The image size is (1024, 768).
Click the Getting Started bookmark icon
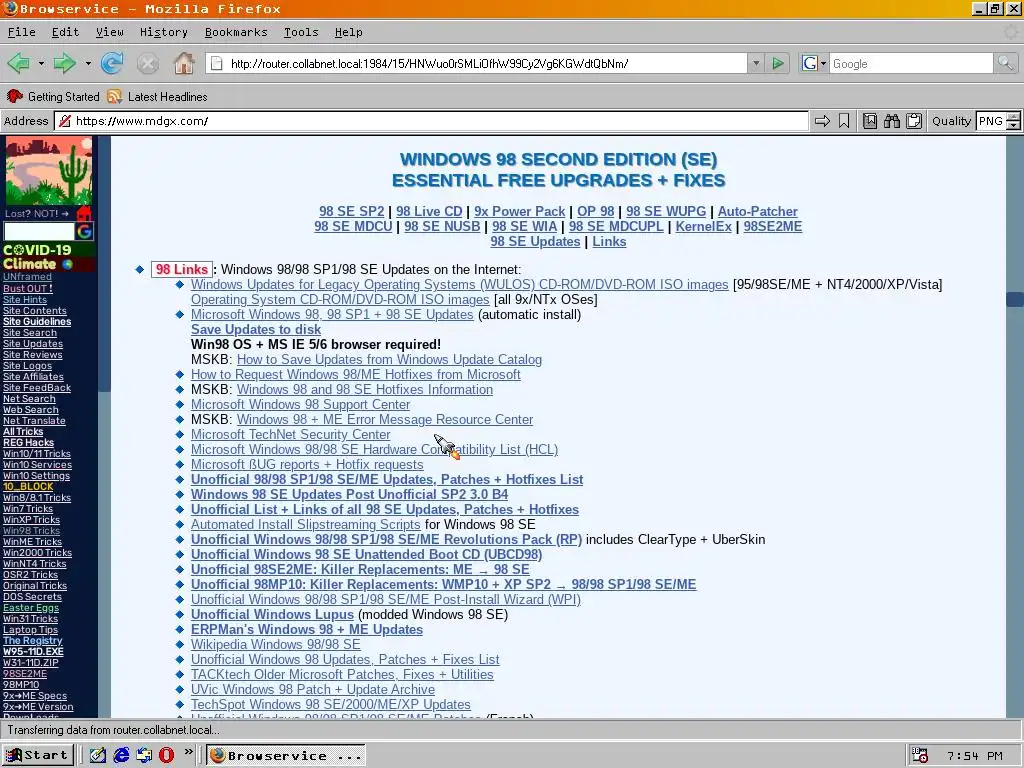tap(14, 97)
